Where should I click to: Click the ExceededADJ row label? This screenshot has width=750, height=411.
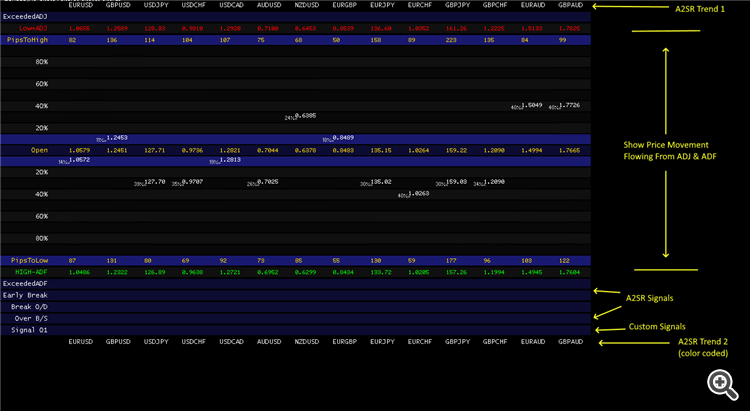click(25, 16)
